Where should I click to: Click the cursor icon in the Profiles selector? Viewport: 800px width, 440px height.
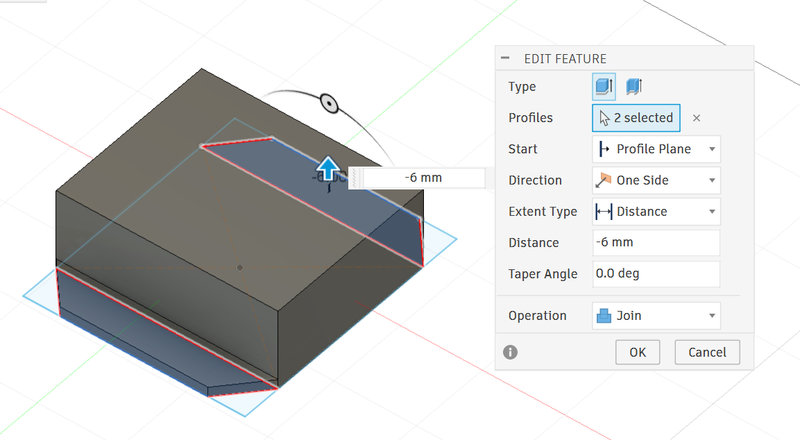(x=605, y=118)
